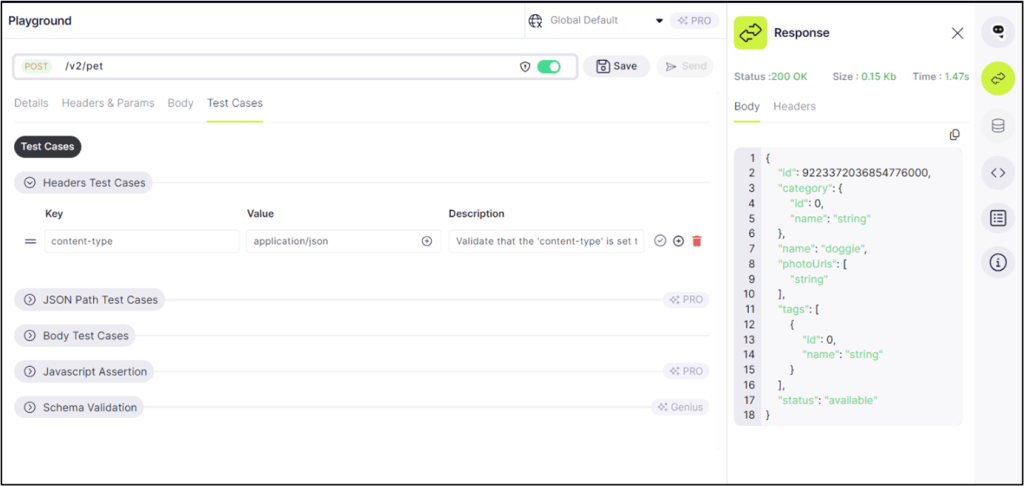Viewport: 1024px width, 486px height.
Task: Click the chatbot icon in right sidebar
Action: pos(997,32)
